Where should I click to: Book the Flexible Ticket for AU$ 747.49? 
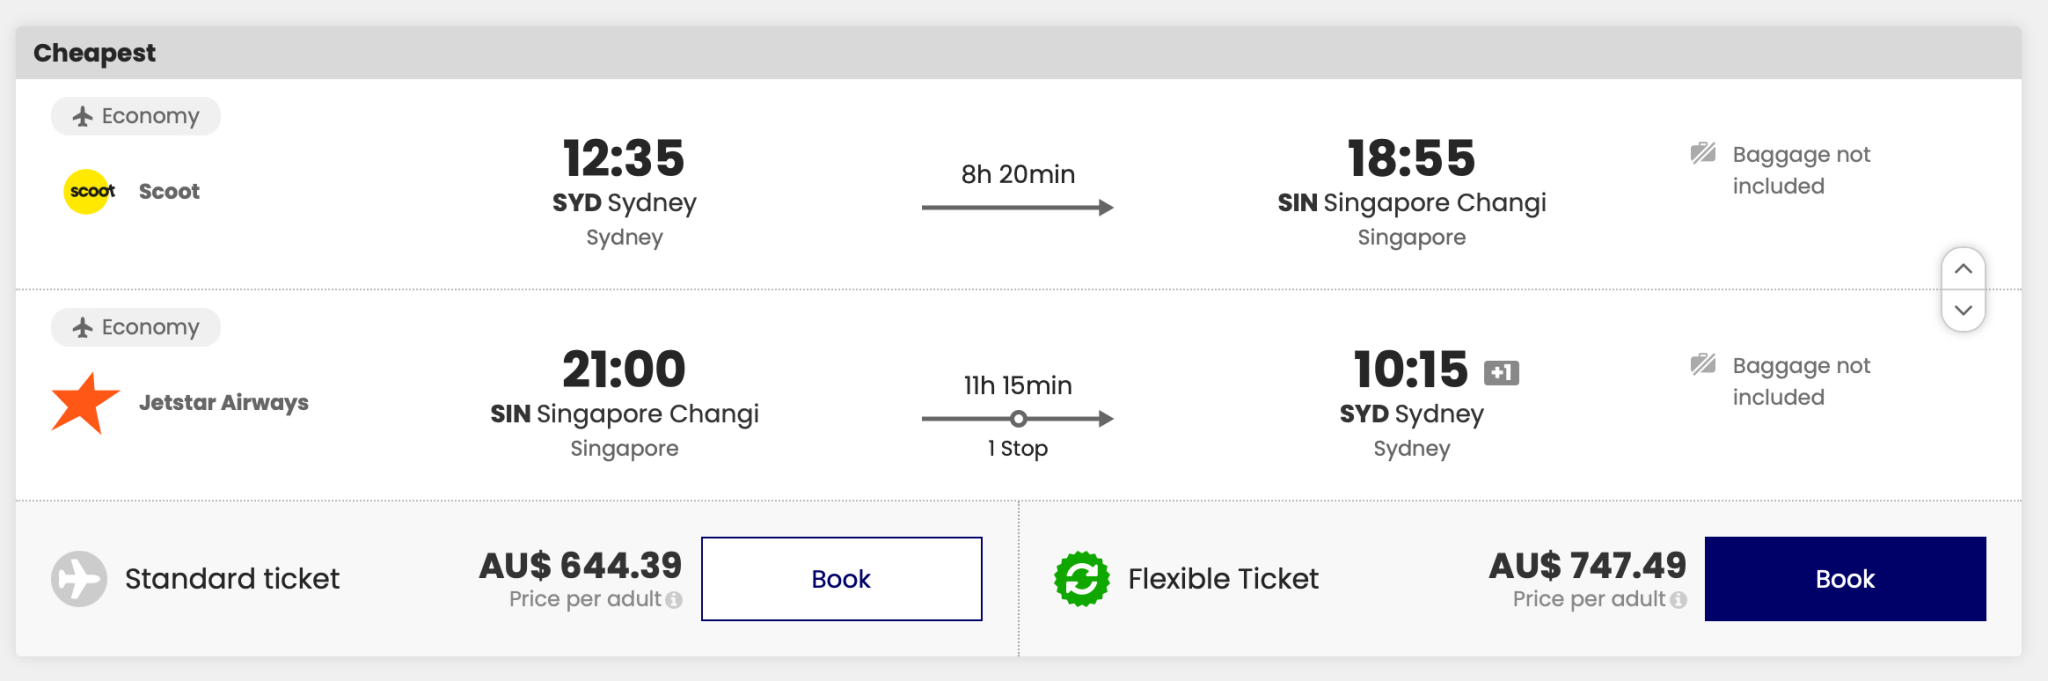click(x=1843, y=578)
